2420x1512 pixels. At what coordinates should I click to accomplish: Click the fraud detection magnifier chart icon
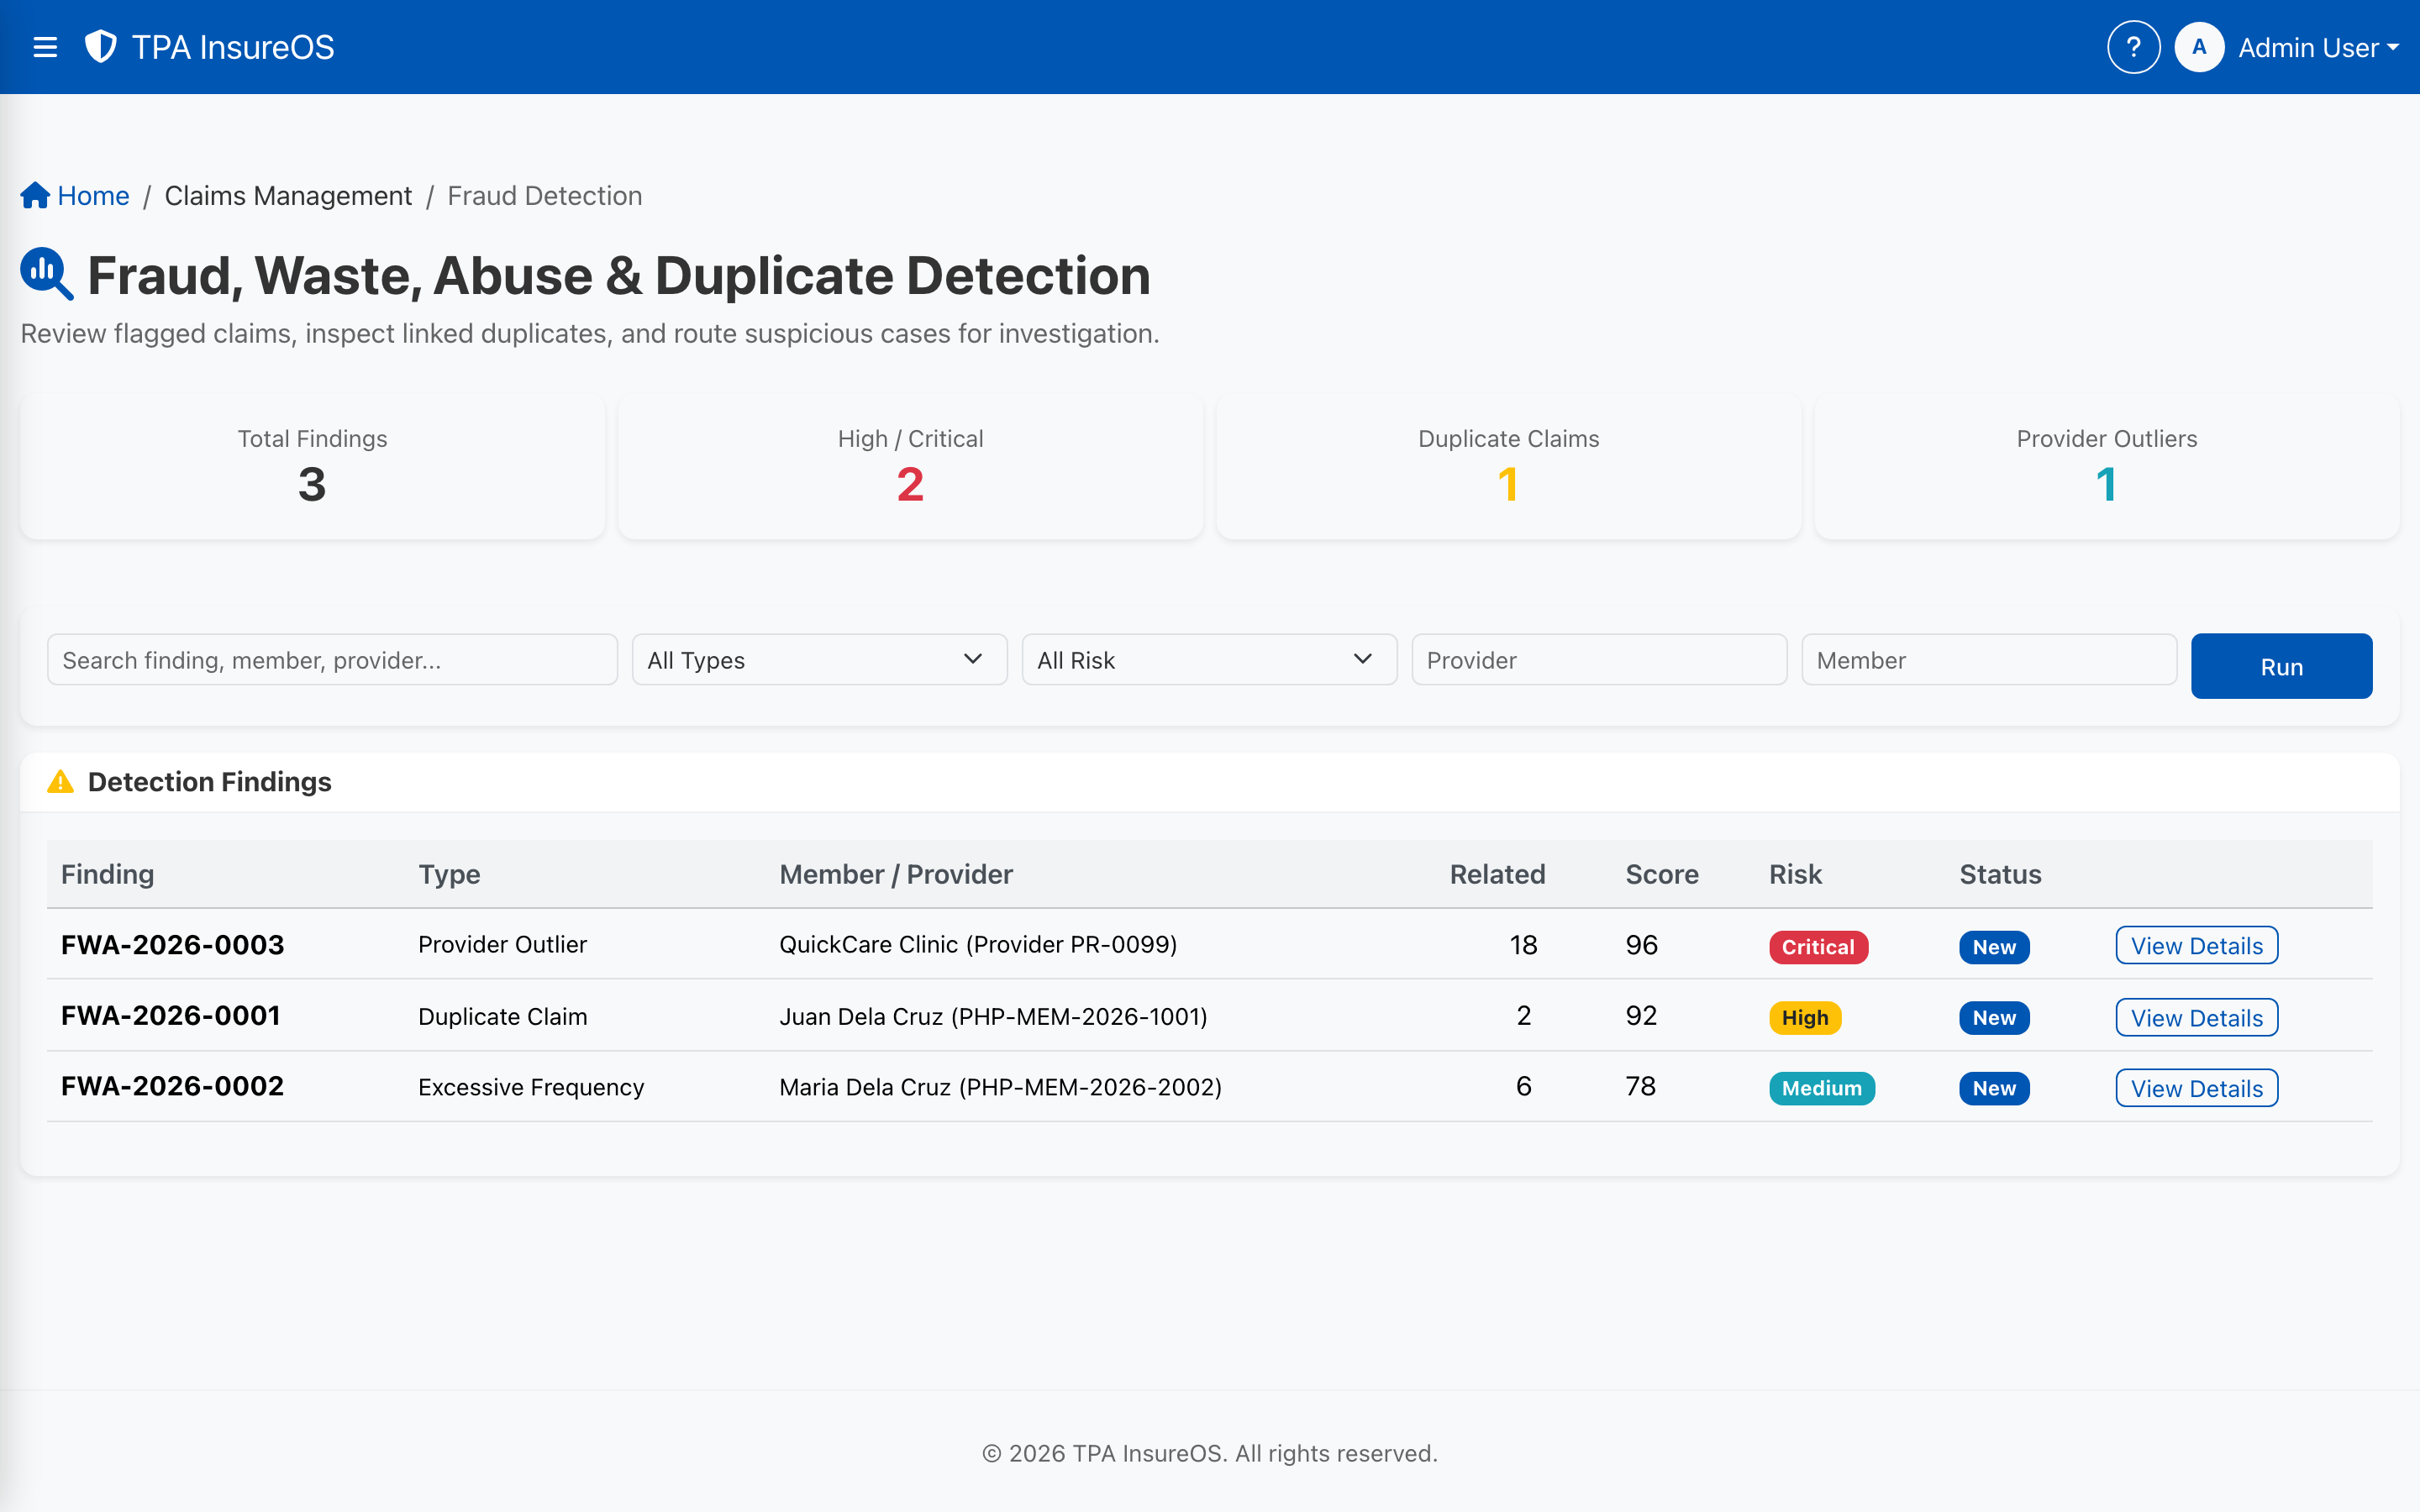coord(47,273)
